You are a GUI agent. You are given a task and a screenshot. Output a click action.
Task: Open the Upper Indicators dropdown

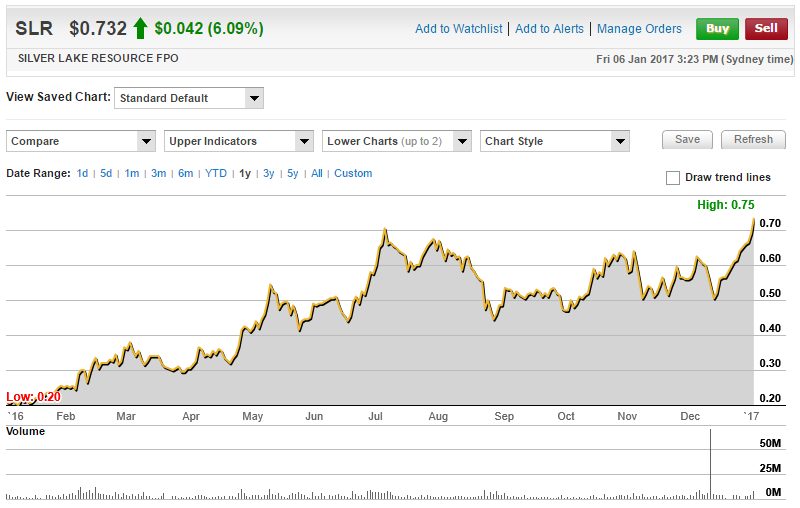pos(239,141)
